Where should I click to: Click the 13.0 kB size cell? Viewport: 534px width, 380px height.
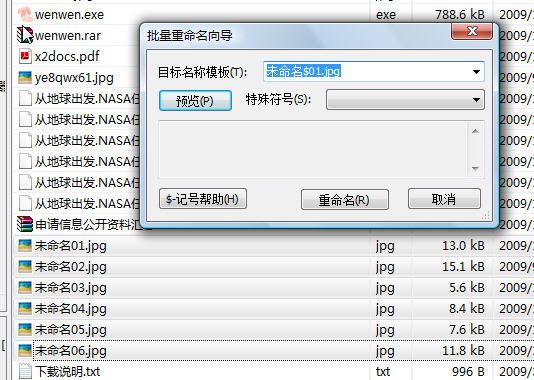coord(463,246)
